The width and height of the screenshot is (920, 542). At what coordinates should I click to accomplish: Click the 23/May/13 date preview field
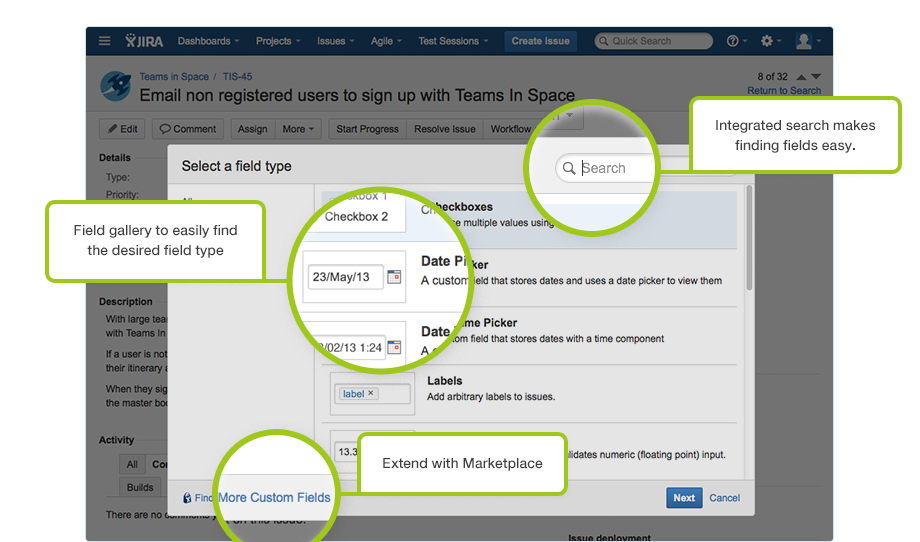(x=346, y=277)
